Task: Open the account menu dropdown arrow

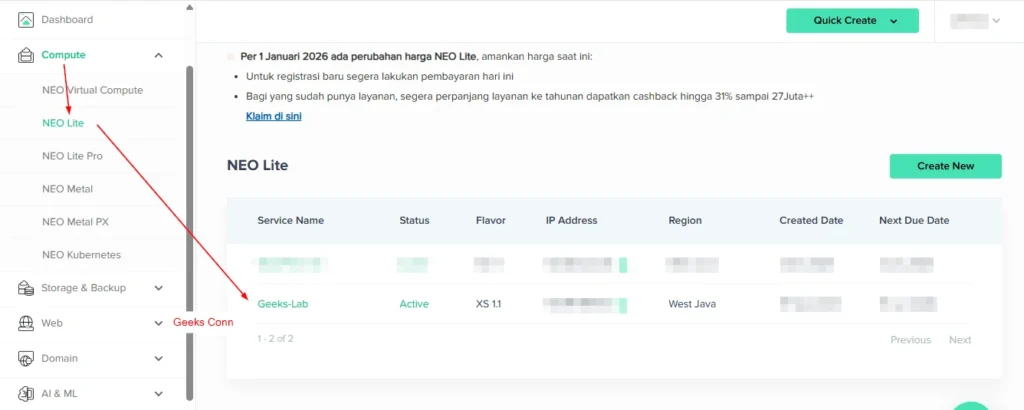Action: point(996,21)
